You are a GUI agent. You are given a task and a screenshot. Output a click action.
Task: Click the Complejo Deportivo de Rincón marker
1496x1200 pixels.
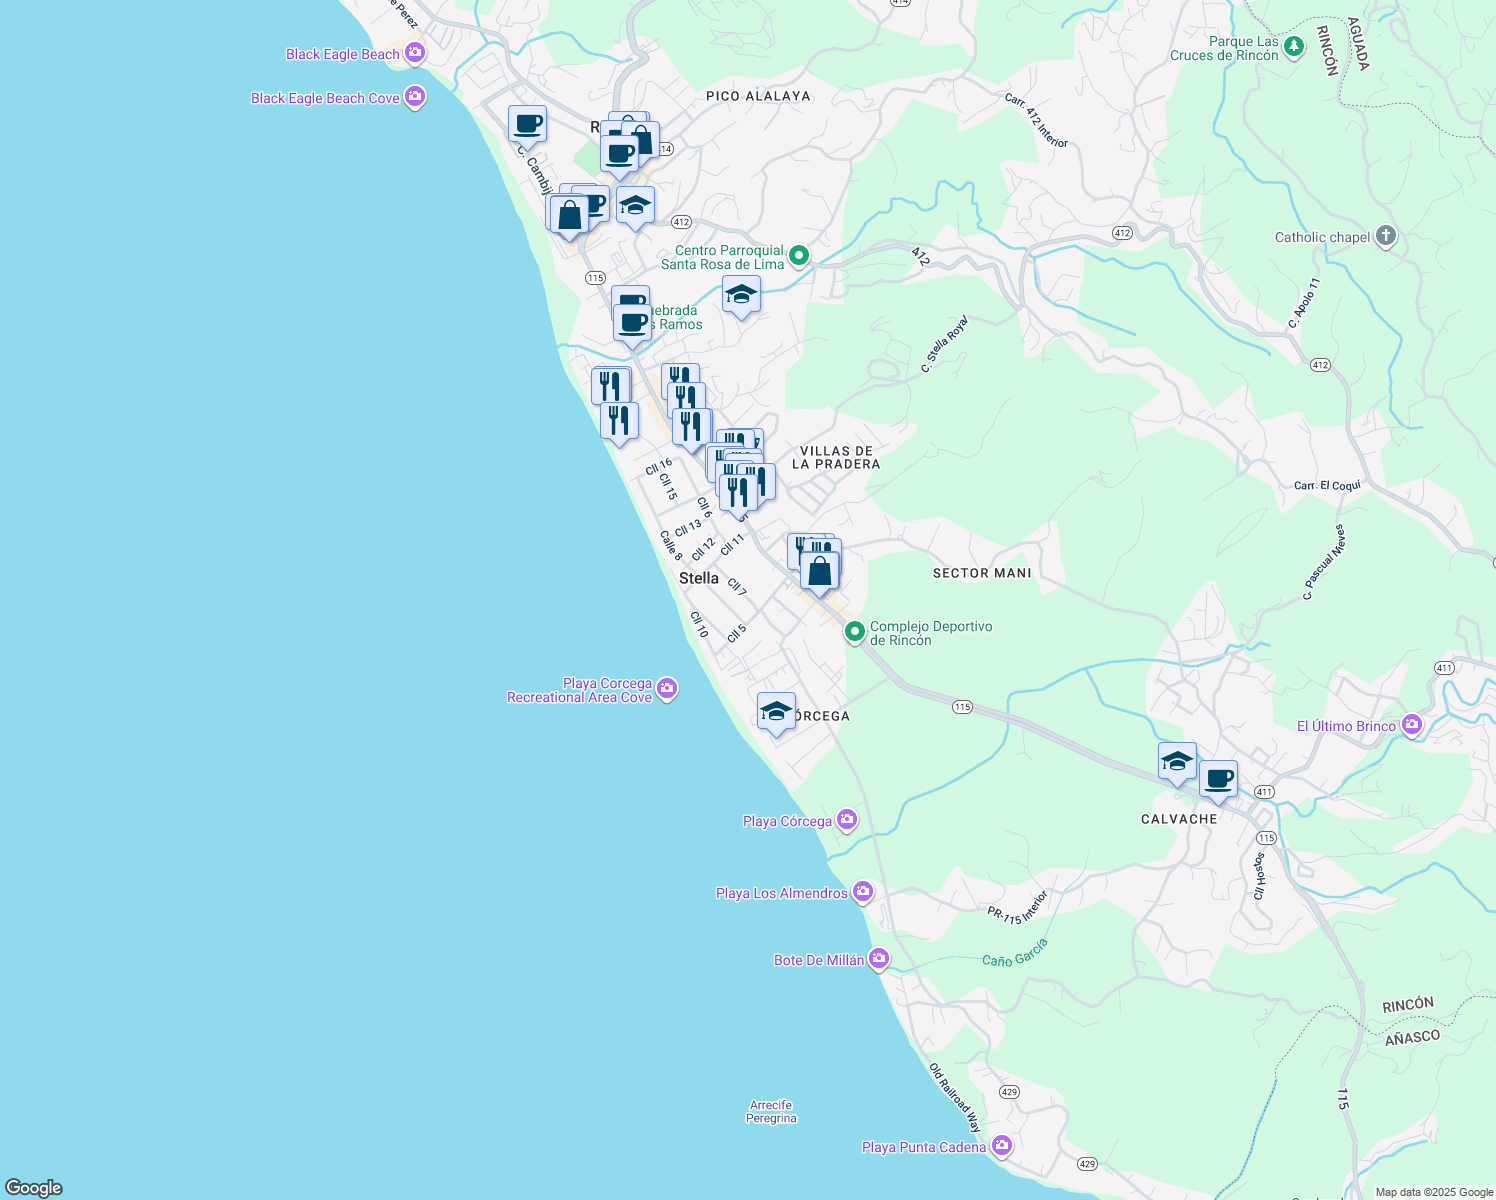click(x=855, y=633)
